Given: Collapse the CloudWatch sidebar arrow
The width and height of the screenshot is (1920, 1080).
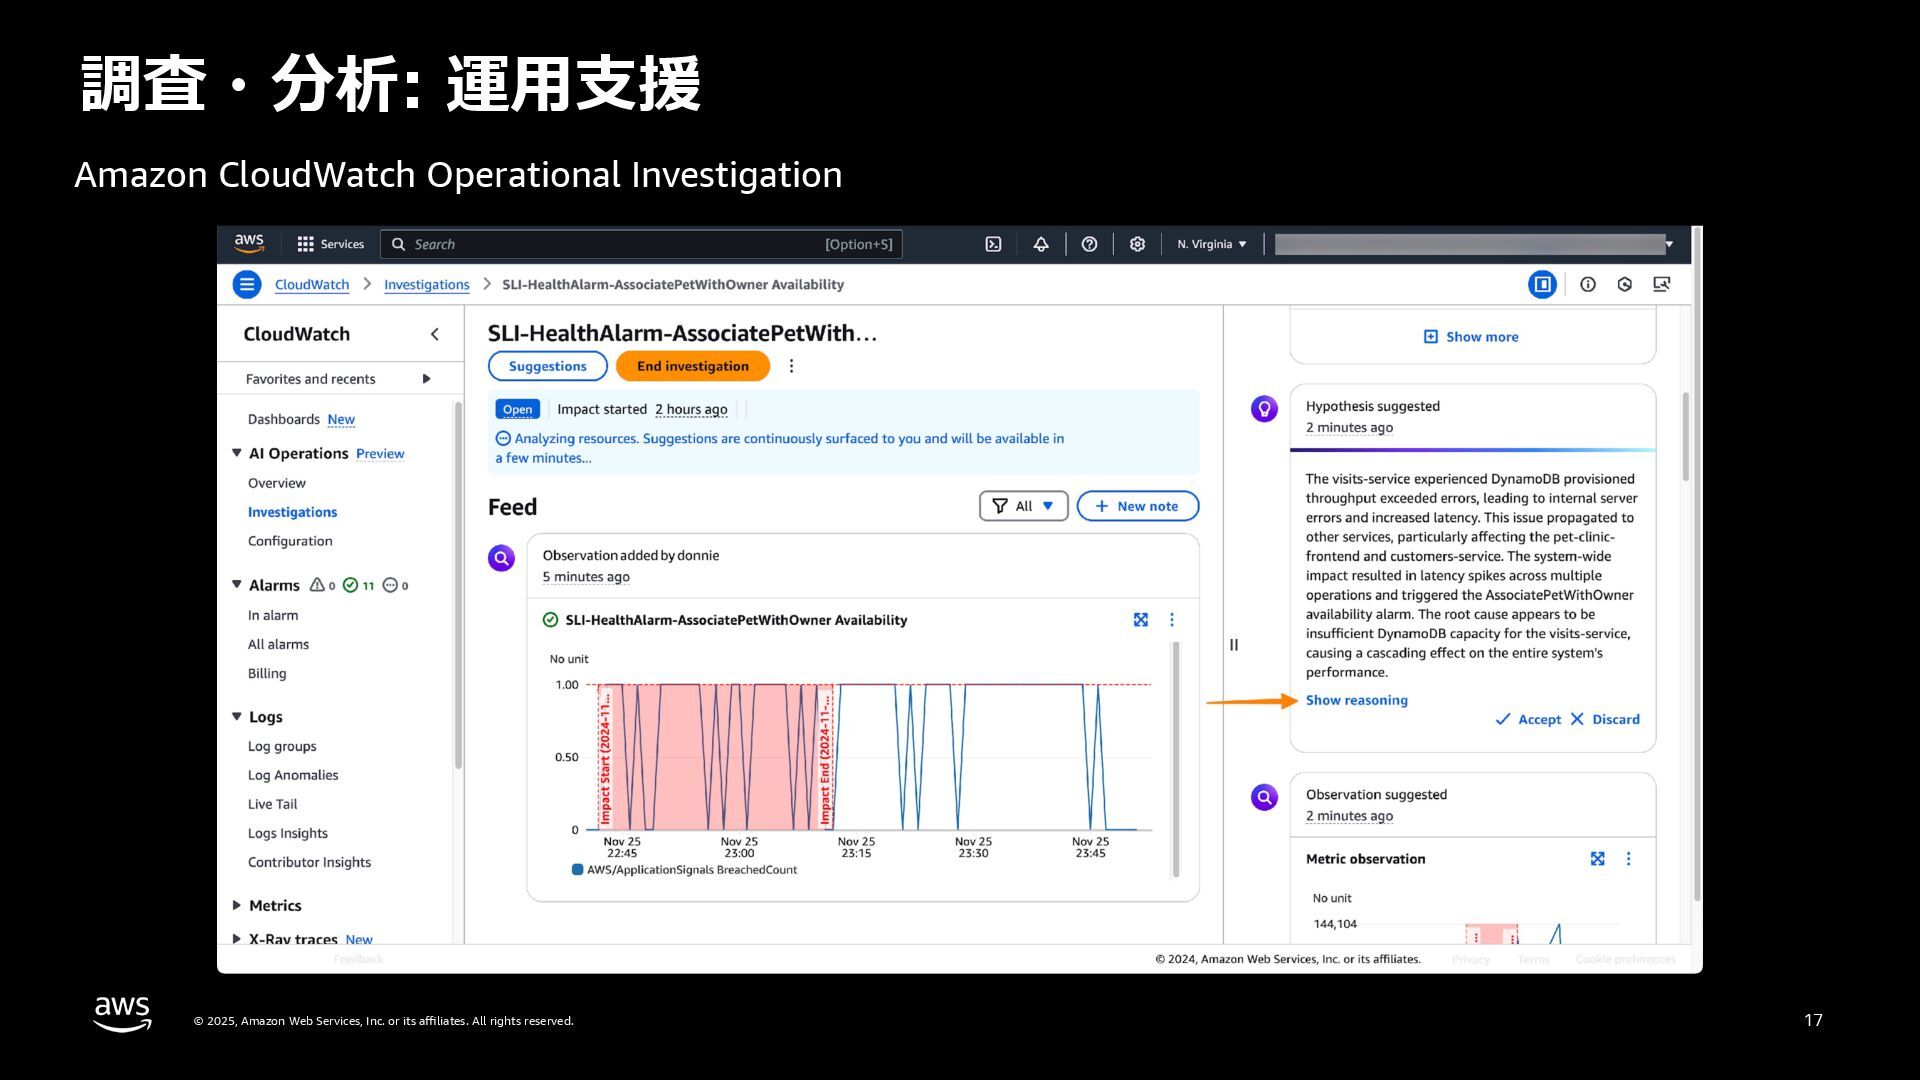Looking at the screenshot, I should (435, 334).
